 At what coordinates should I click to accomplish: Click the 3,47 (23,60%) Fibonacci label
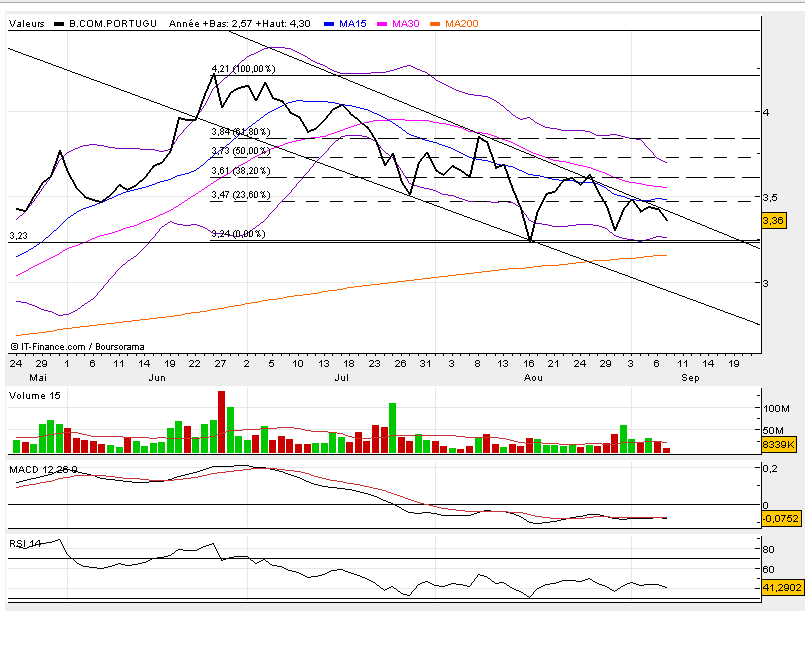coord(241,195)
